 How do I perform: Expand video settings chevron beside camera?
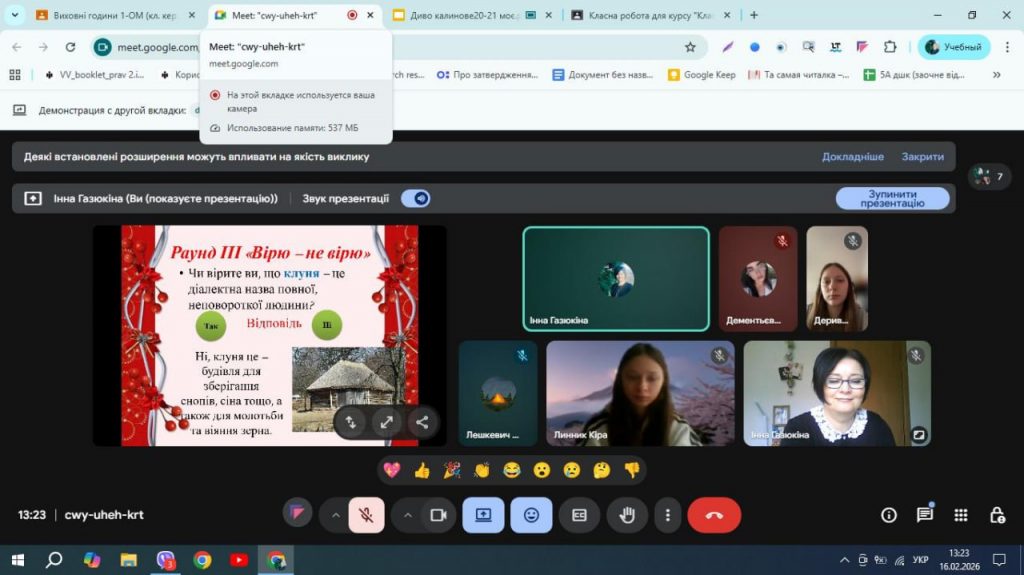pyautogui.click(x=407, y=515)
